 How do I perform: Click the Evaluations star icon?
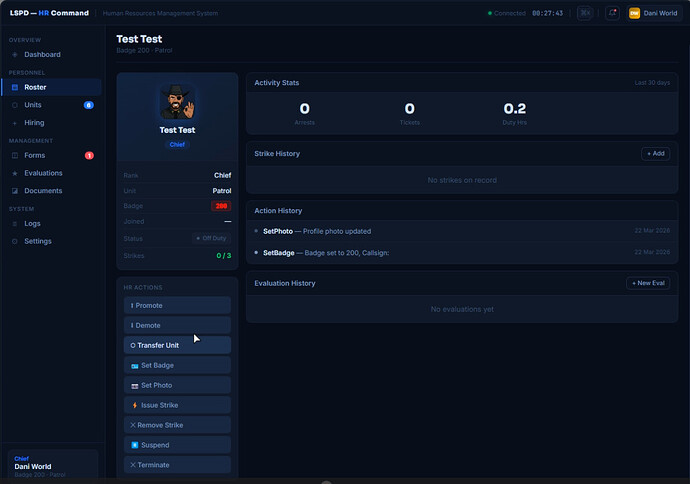[x=15, y=173]
